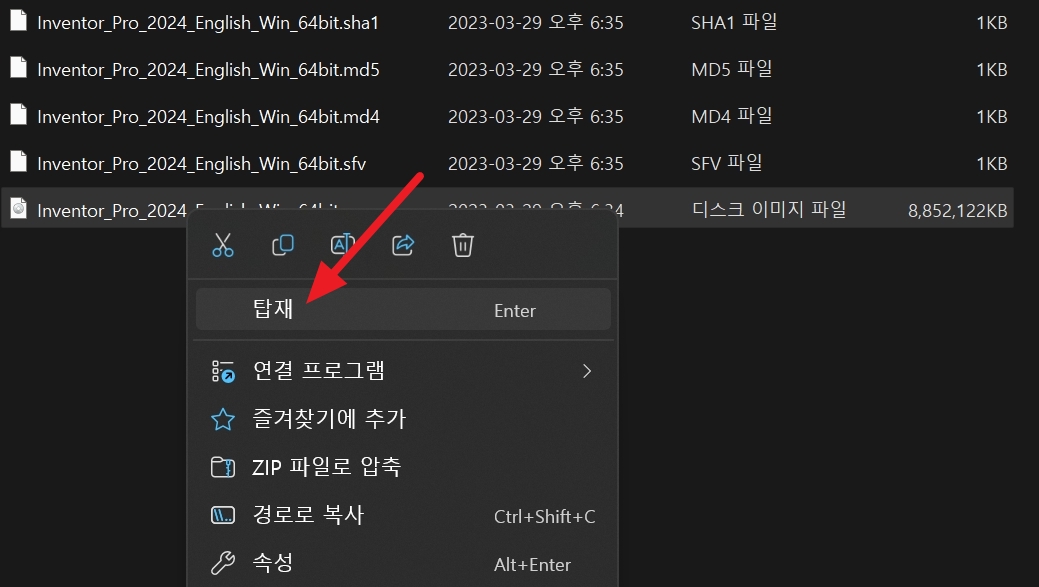Click the star icon beside 즐겨찾기에 추가
1039x587 pixels.
point(223,419)
